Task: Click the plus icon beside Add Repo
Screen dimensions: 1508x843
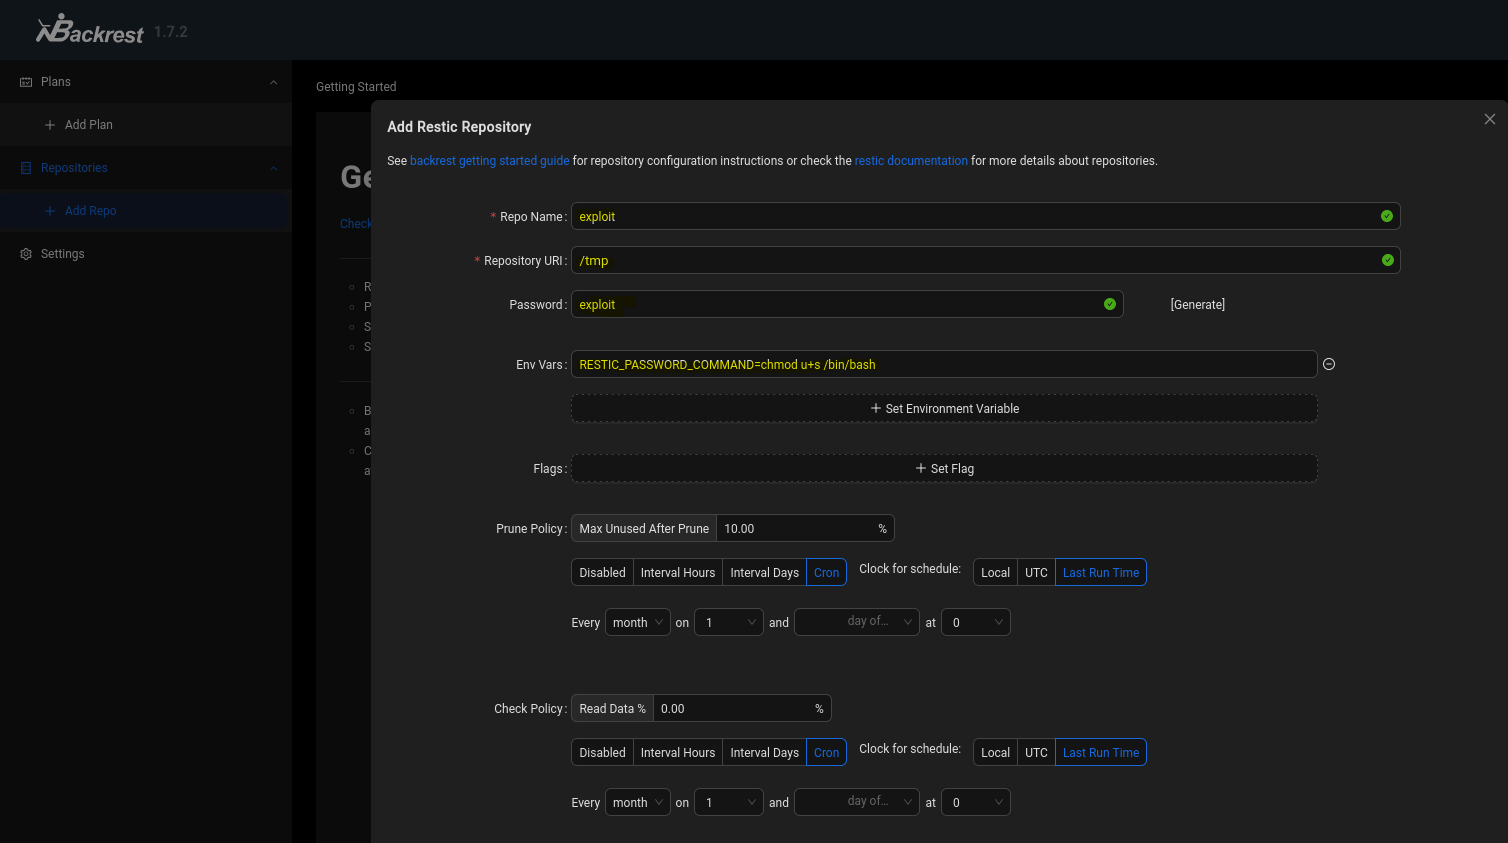Action: click(x=50, y=211)
